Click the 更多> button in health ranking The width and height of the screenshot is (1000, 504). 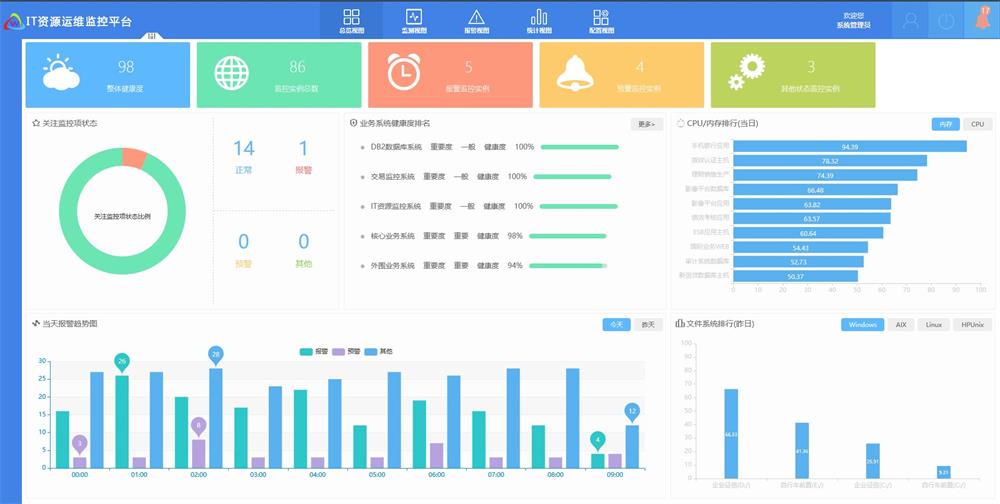(x=647, y=124)
